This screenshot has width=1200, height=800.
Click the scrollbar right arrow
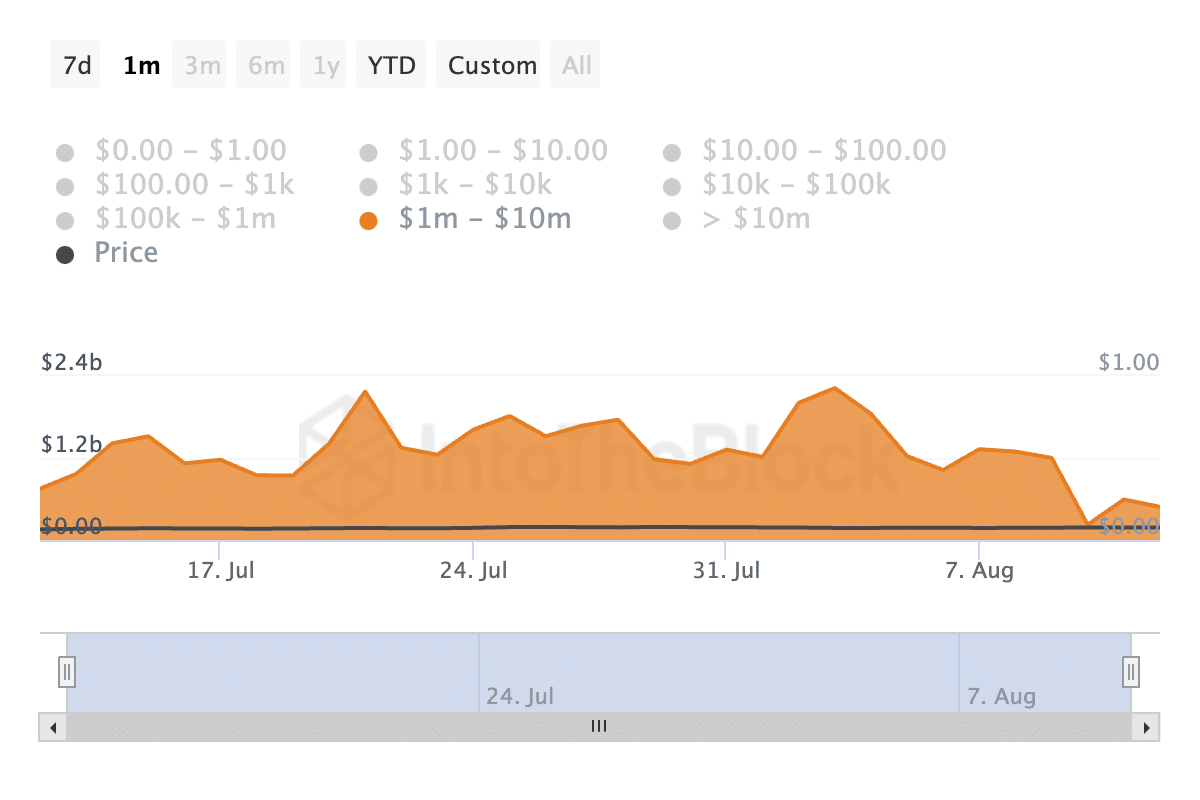point(1146,727)
